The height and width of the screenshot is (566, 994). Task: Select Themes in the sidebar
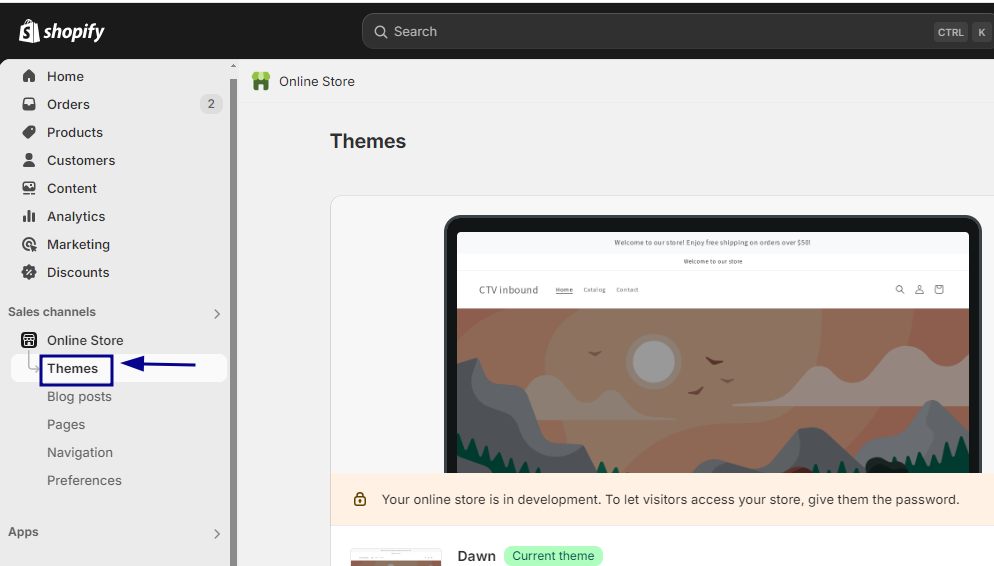coord(73,369)
